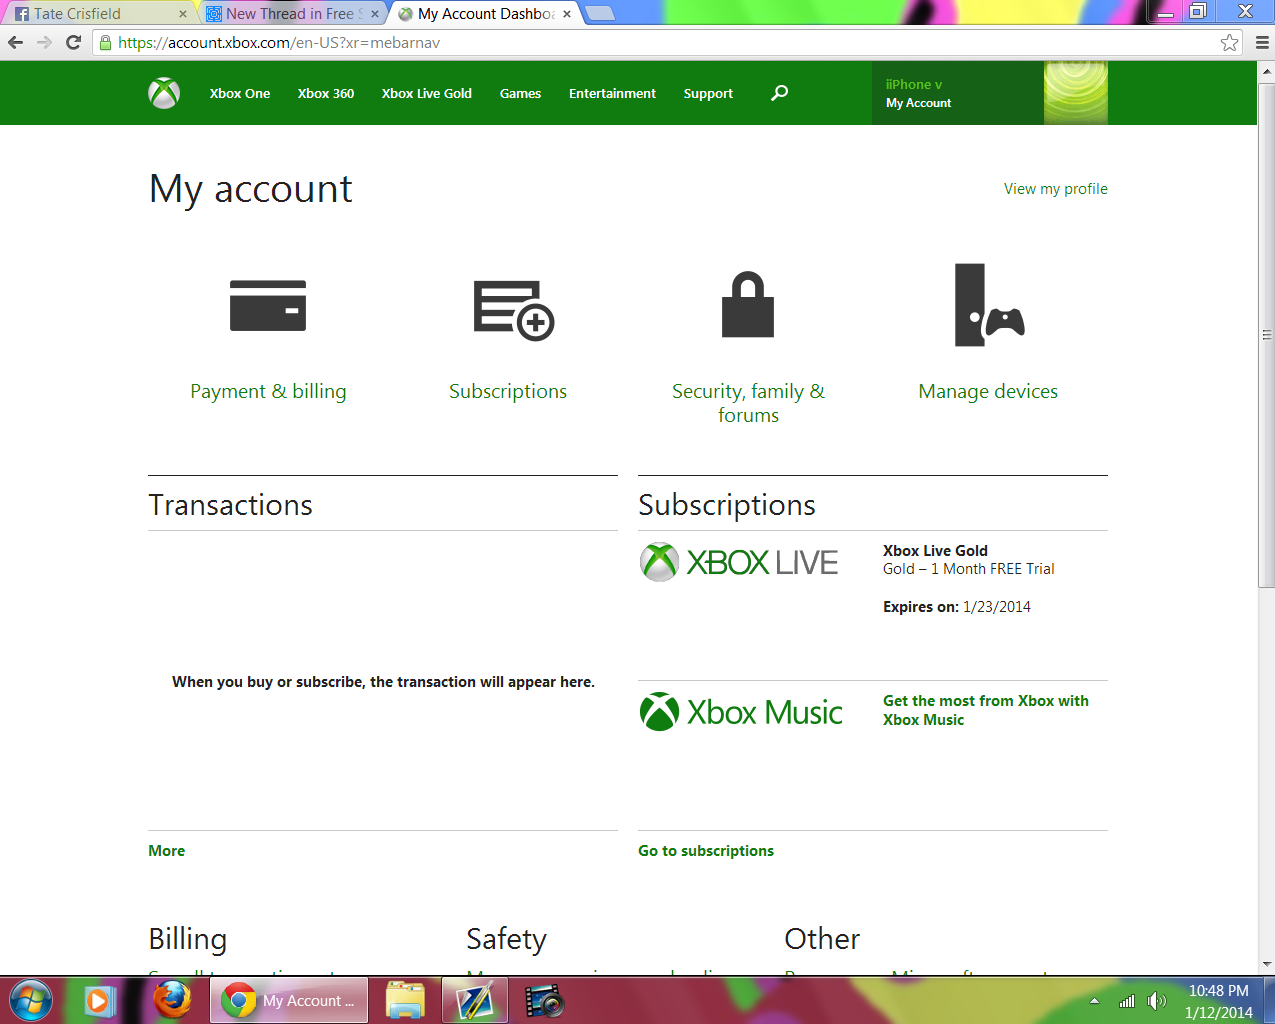Open Xbox Live Gold menu item
1275x1024 pixels.
point(427,93)
